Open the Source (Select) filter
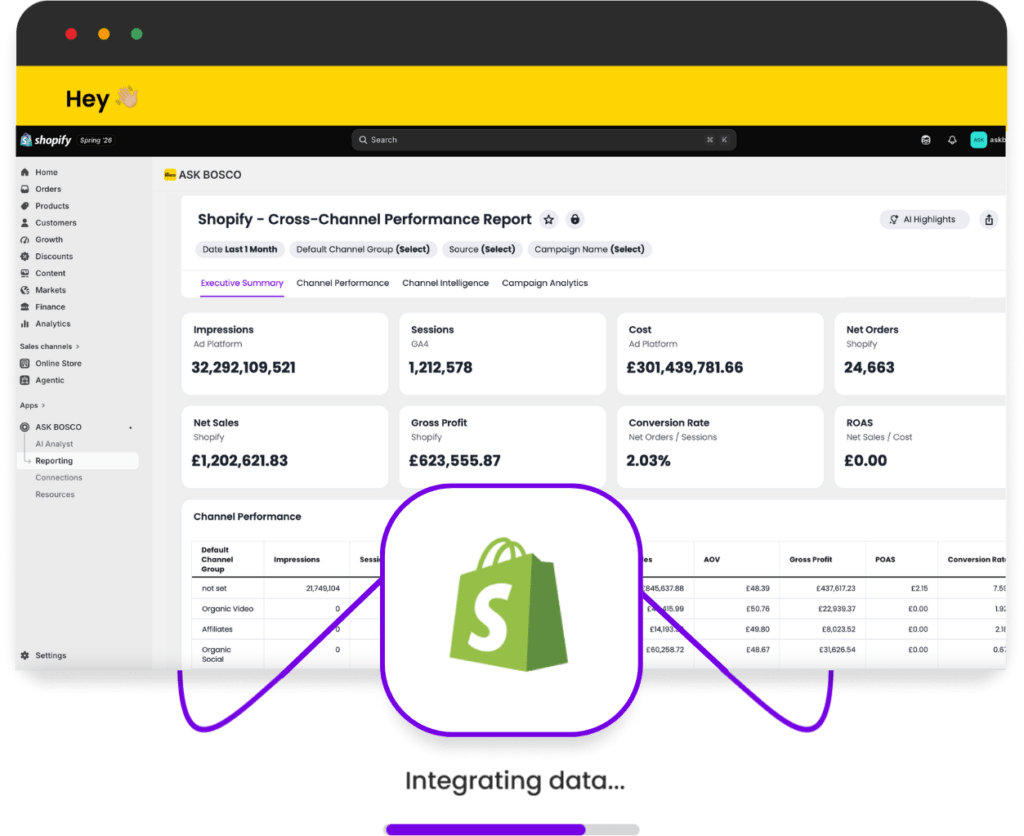This screenshot has height=836, width=1024. point(482,249)
